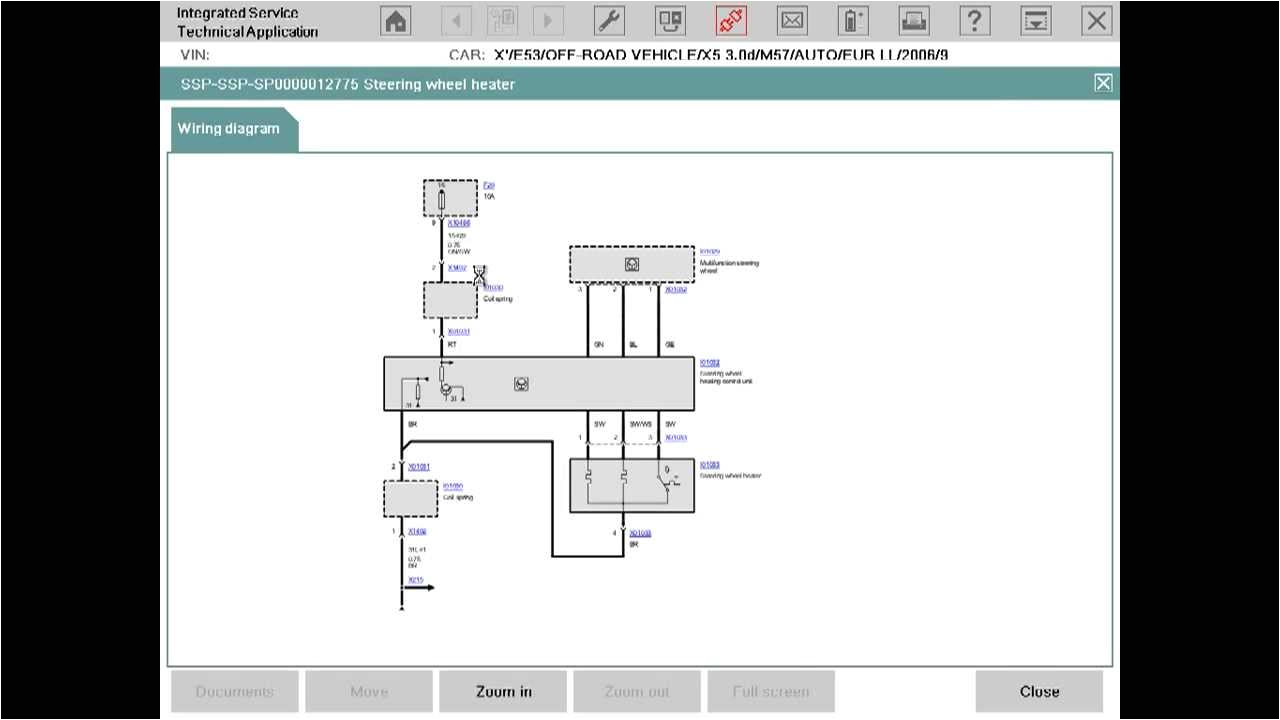
Task: Click the Zoom out button
Action: pos(636,691)
